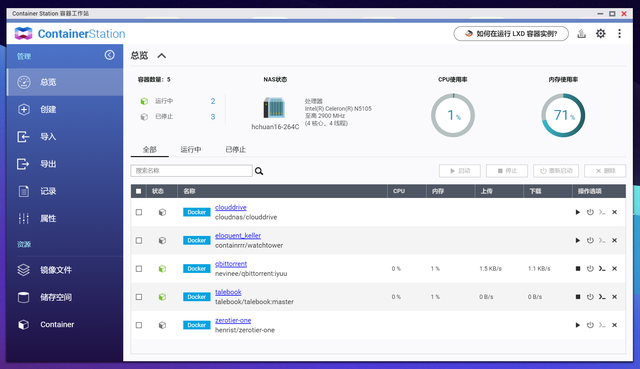
Task: Stop the qbittorrent container with stop icon
Action: pos(578,269)
